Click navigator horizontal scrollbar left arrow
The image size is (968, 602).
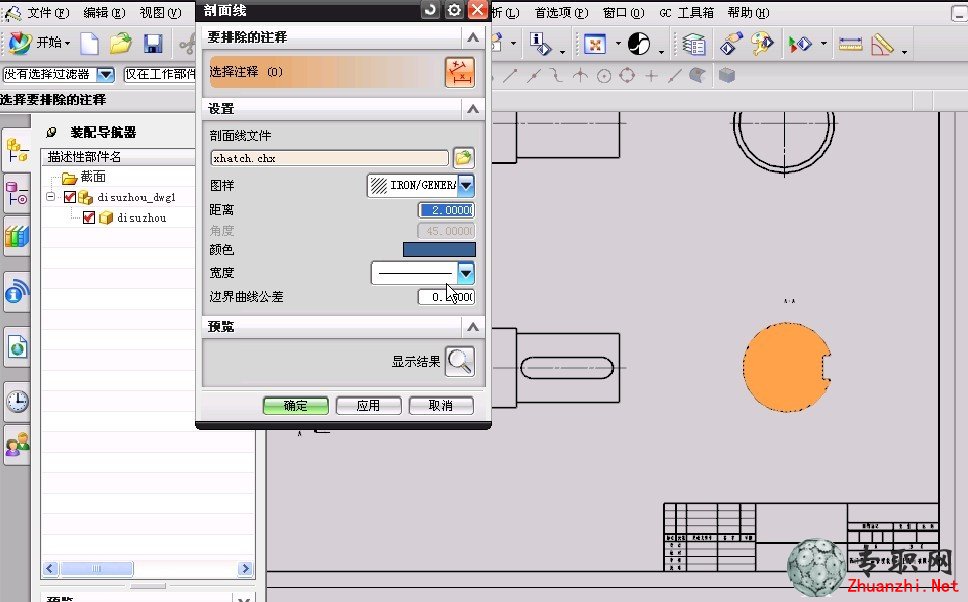[51, 569]
